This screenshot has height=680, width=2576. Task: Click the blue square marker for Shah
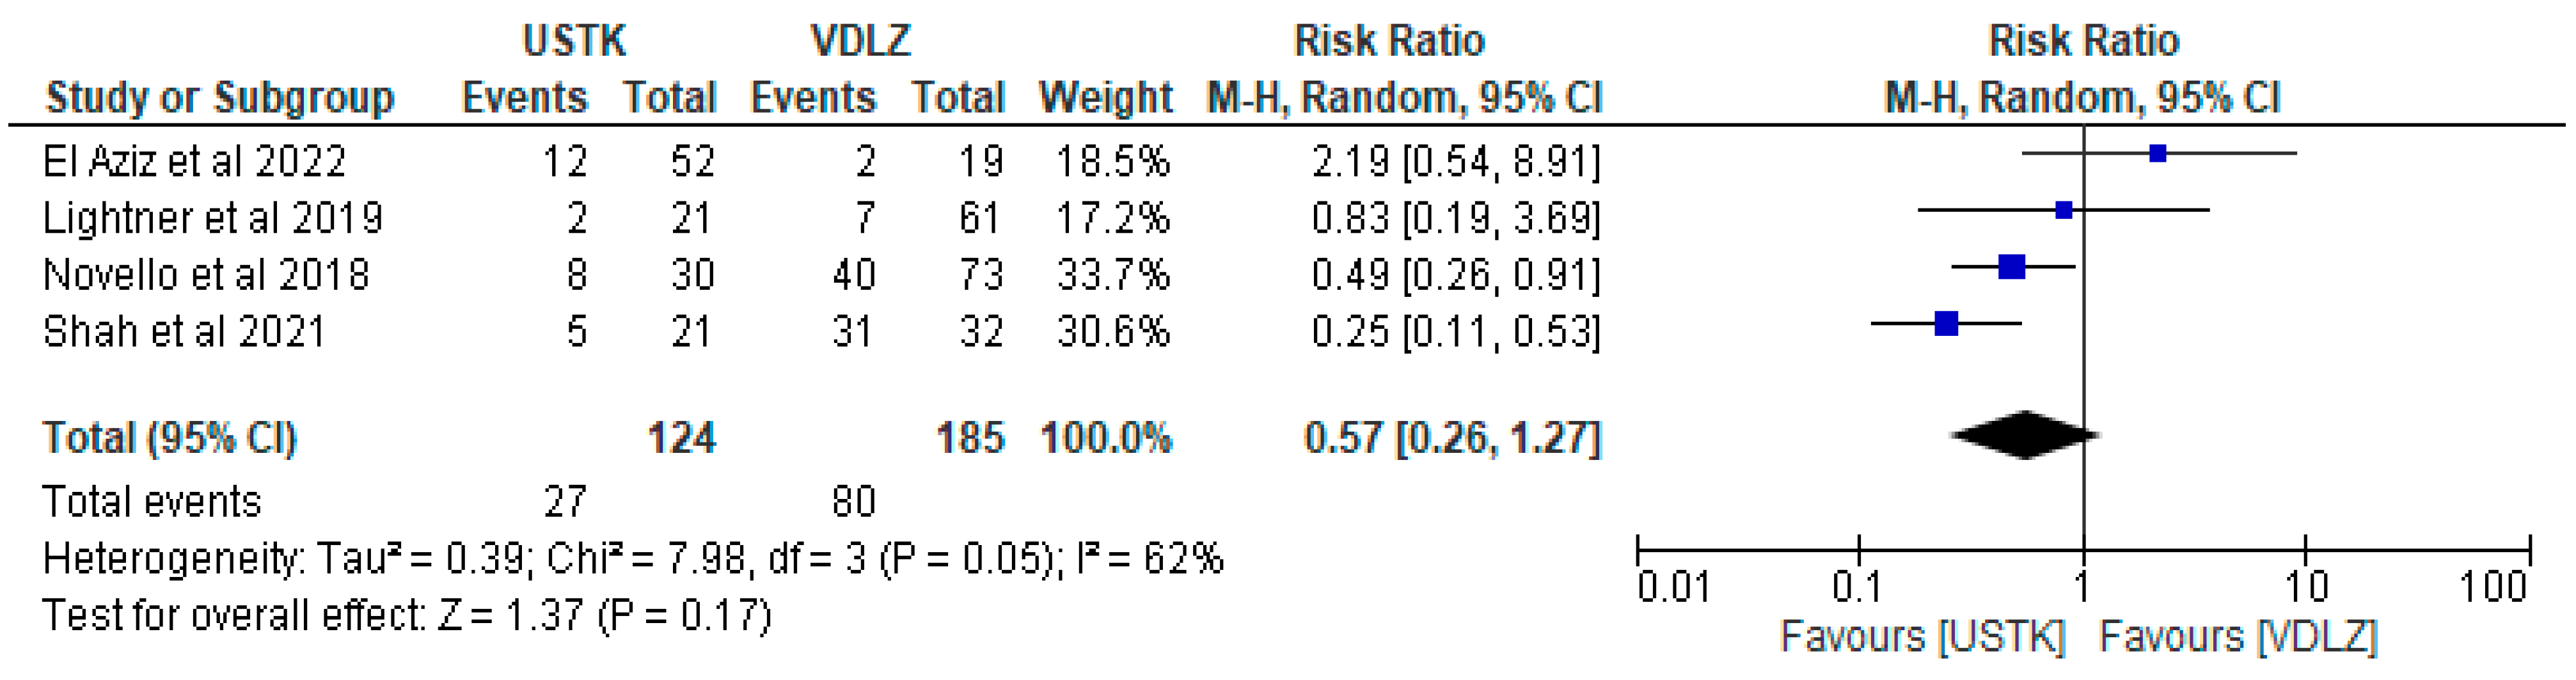1946,324
